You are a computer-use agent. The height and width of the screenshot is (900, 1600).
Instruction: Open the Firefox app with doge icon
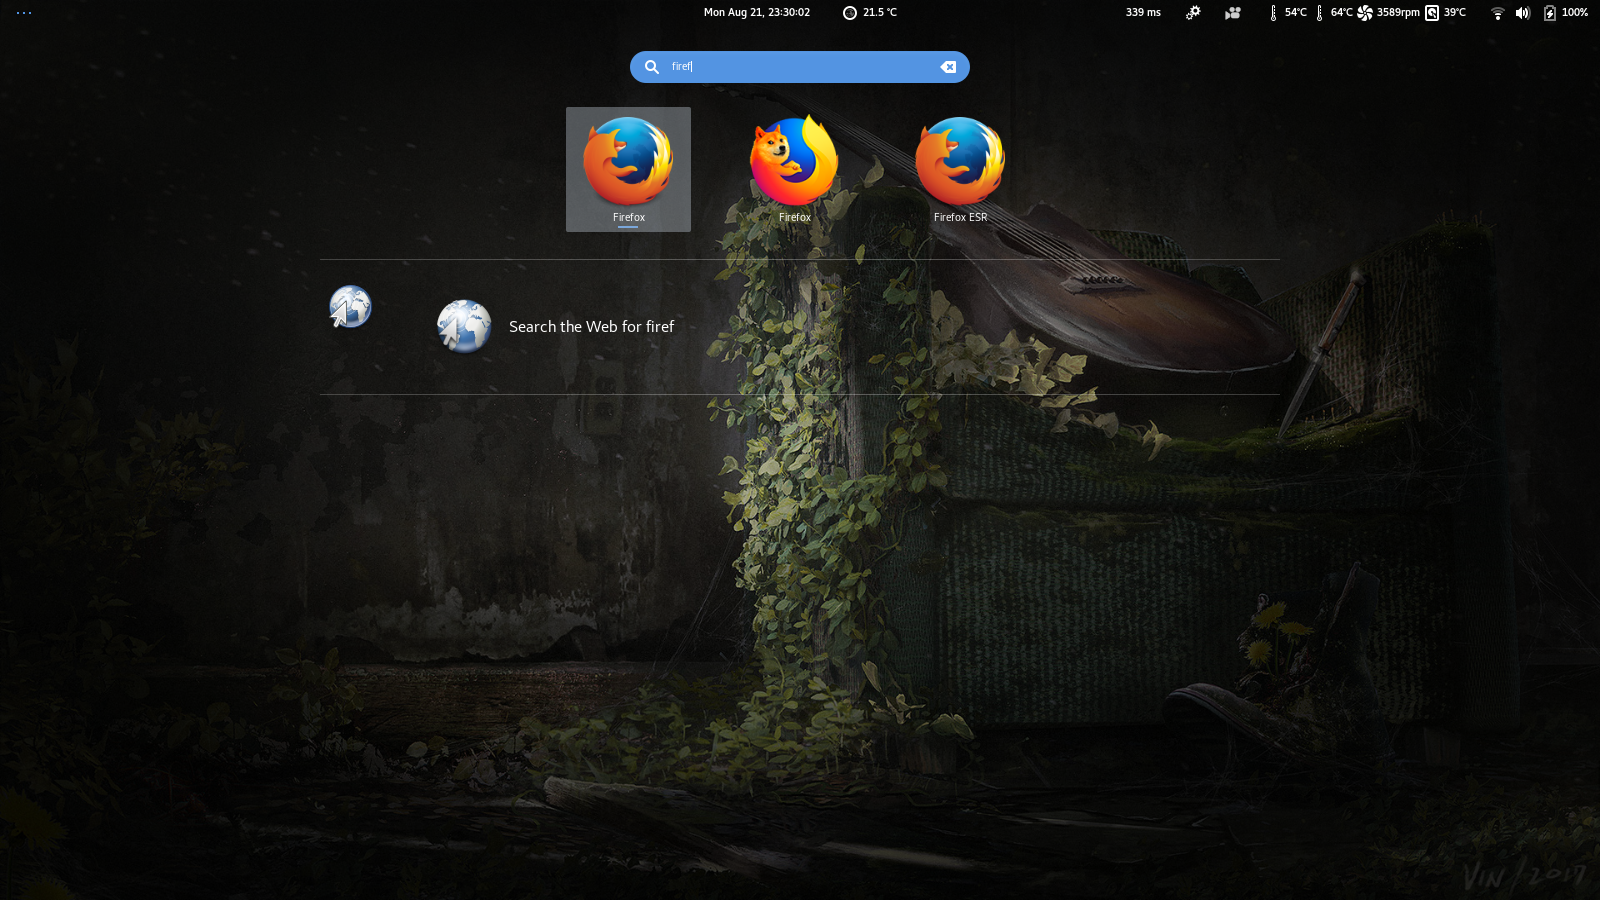coord(794,169)
